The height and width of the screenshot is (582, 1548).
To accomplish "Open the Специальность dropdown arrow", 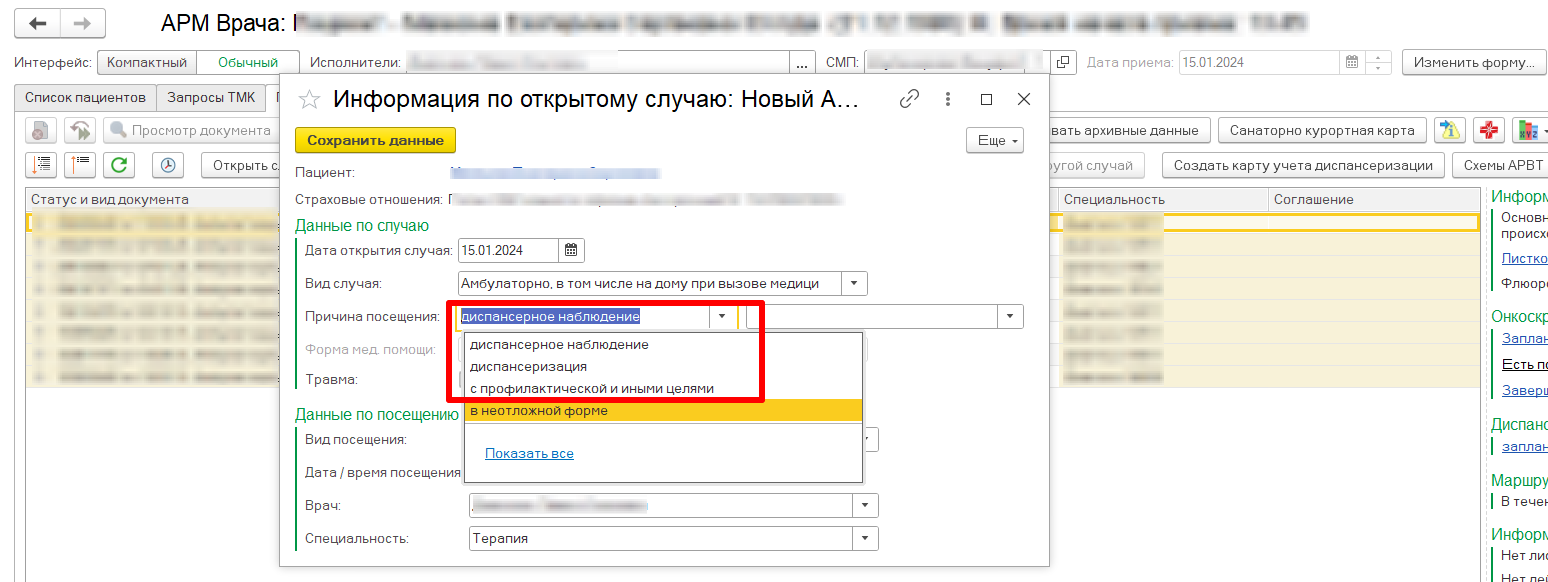I will [865, 539].
